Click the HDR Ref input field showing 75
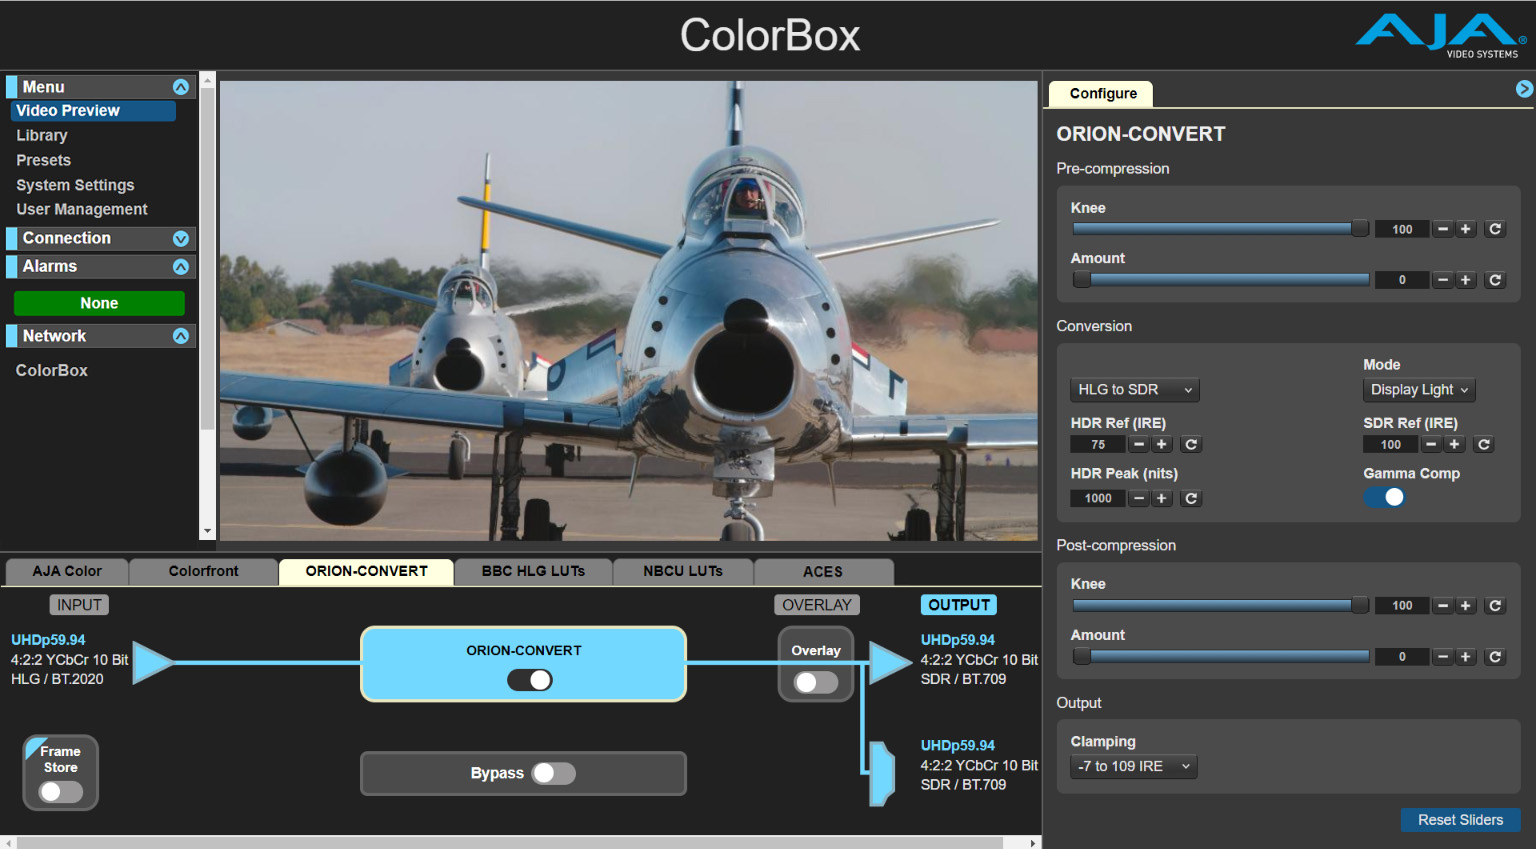The height and width of the screenshot is (849, 1536). coord(1096,444)
